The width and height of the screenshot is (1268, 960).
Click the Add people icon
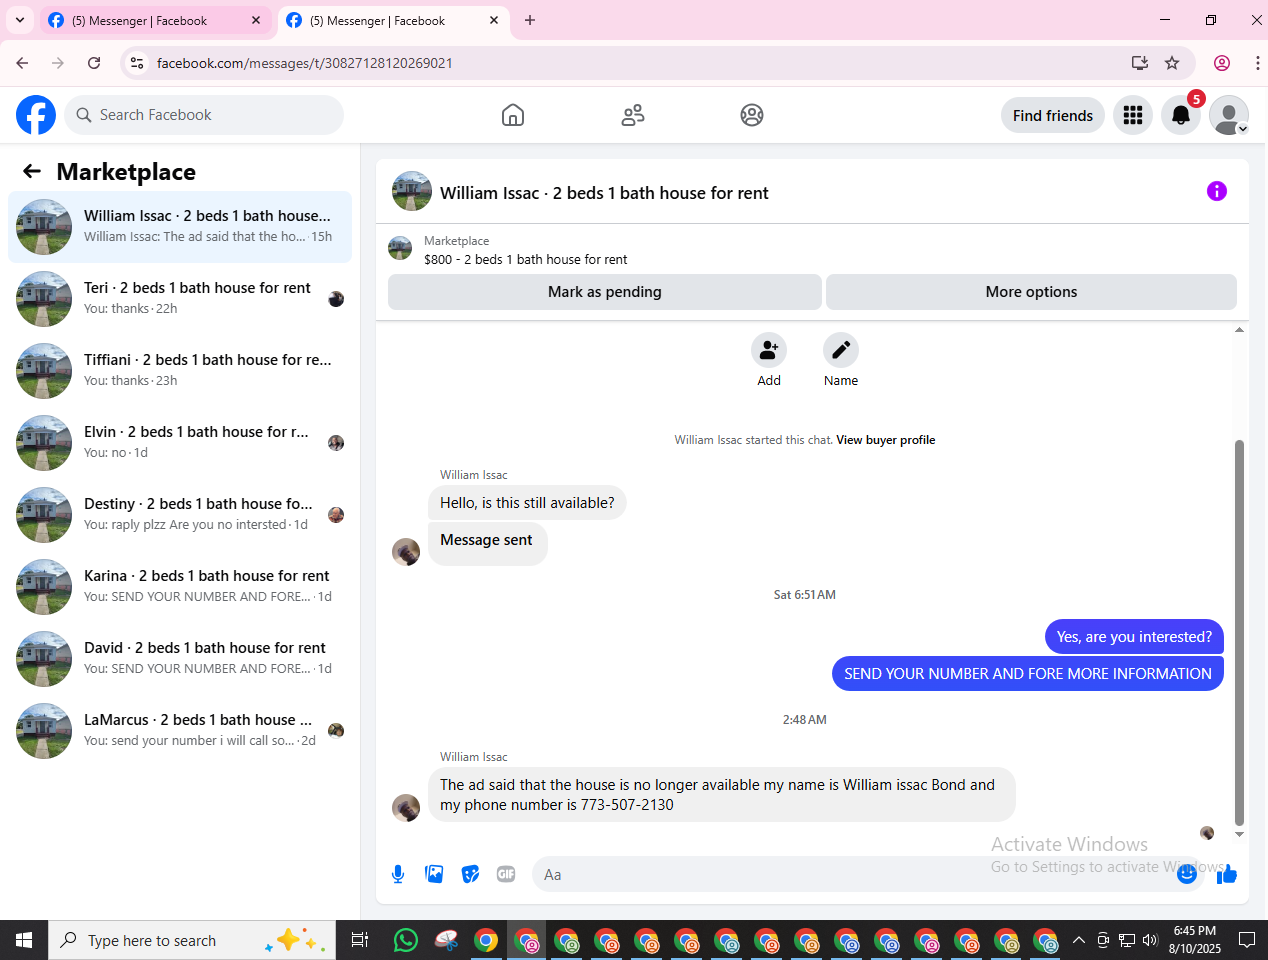(769, 350)
